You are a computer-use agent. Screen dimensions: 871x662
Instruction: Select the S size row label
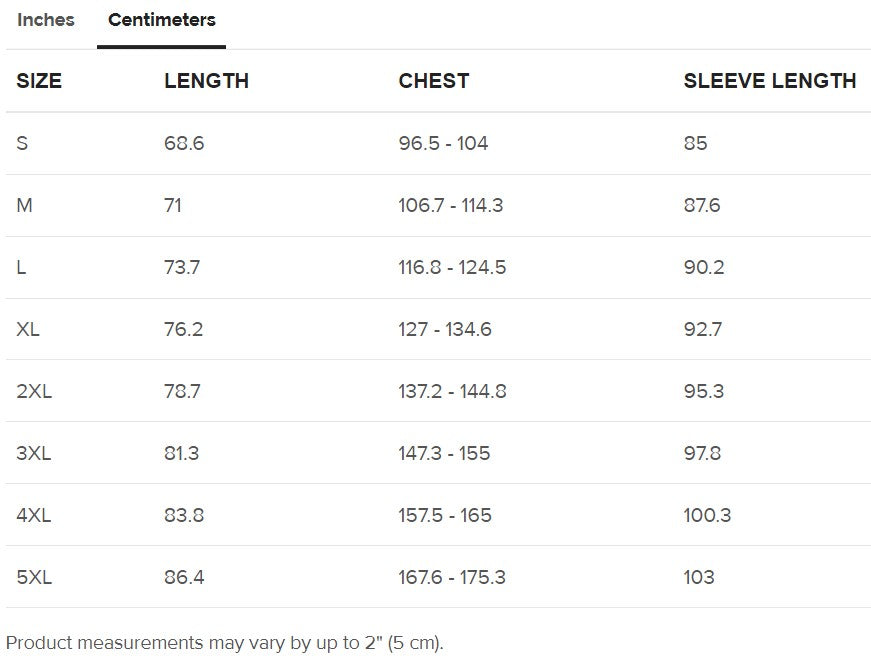(x=22, y=143)
